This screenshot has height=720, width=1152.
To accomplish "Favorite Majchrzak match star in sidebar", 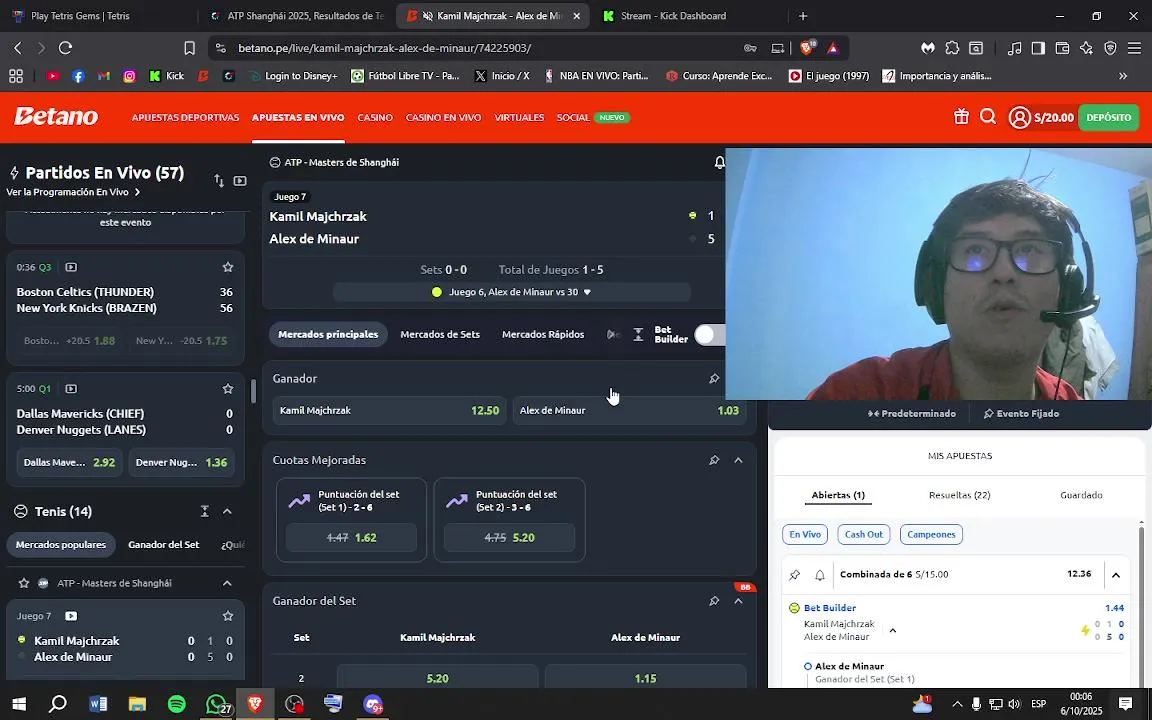I will pyautogui.click(x=228, y=616).
